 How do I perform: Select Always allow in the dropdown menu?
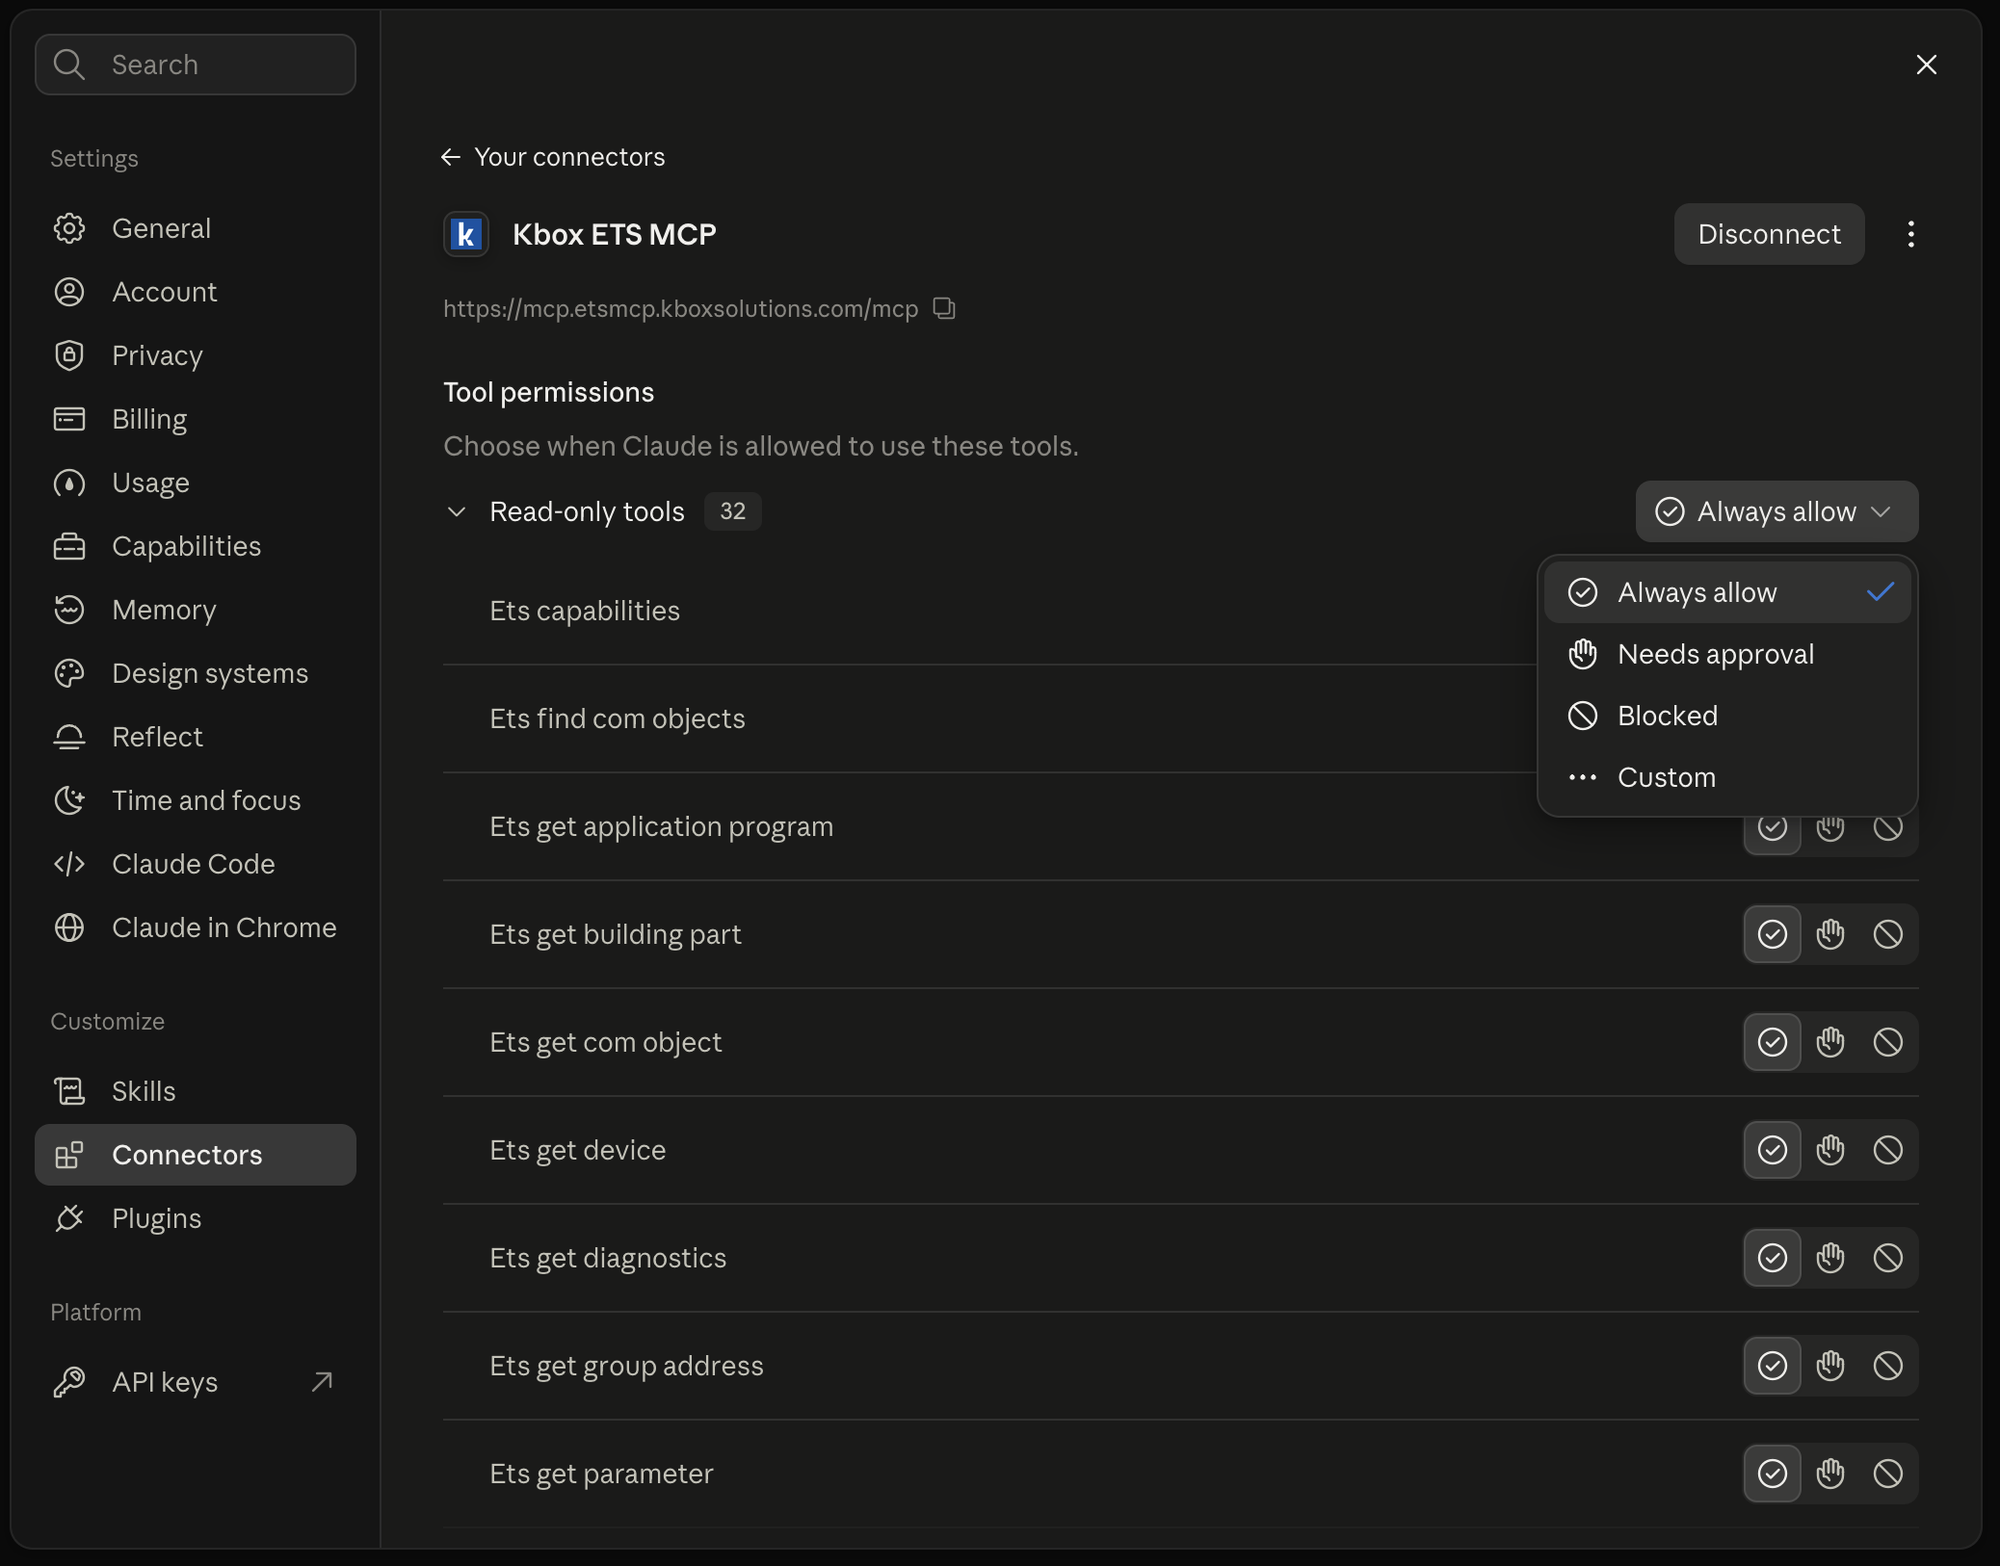(x=1727, y=593)
